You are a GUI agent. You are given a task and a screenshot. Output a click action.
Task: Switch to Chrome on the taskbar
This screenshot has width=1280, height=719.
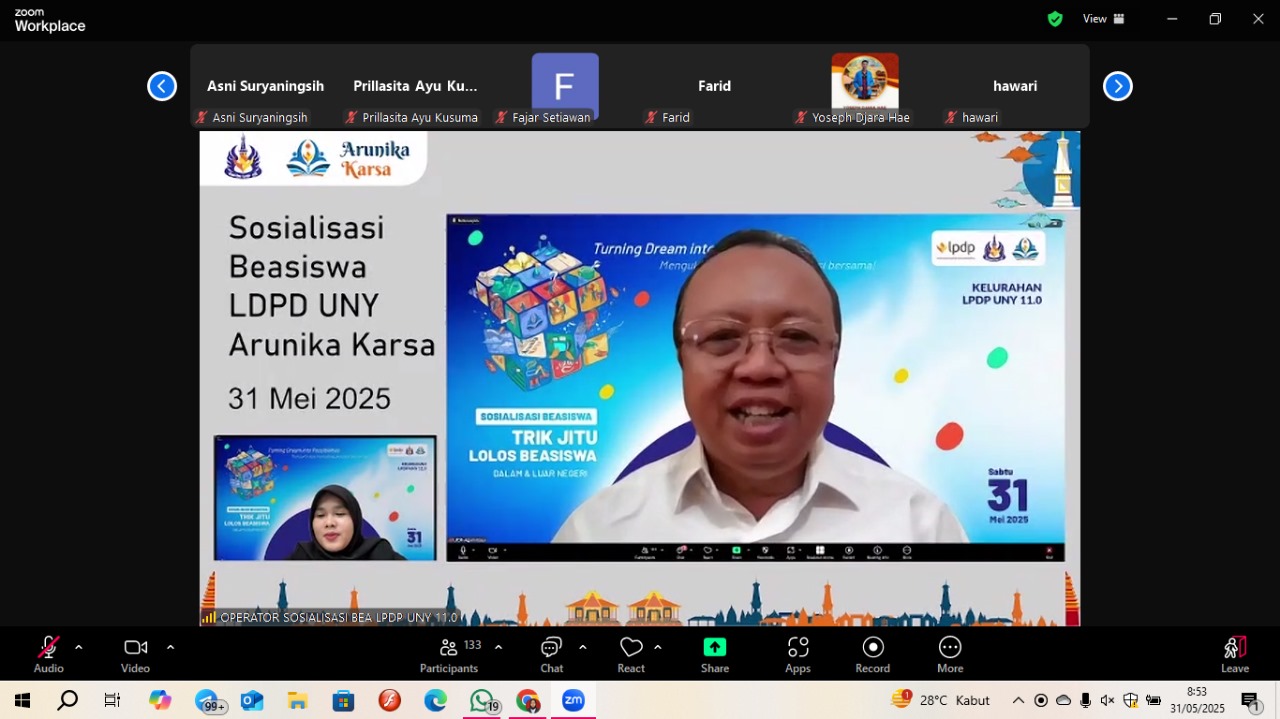click(528, 700)
